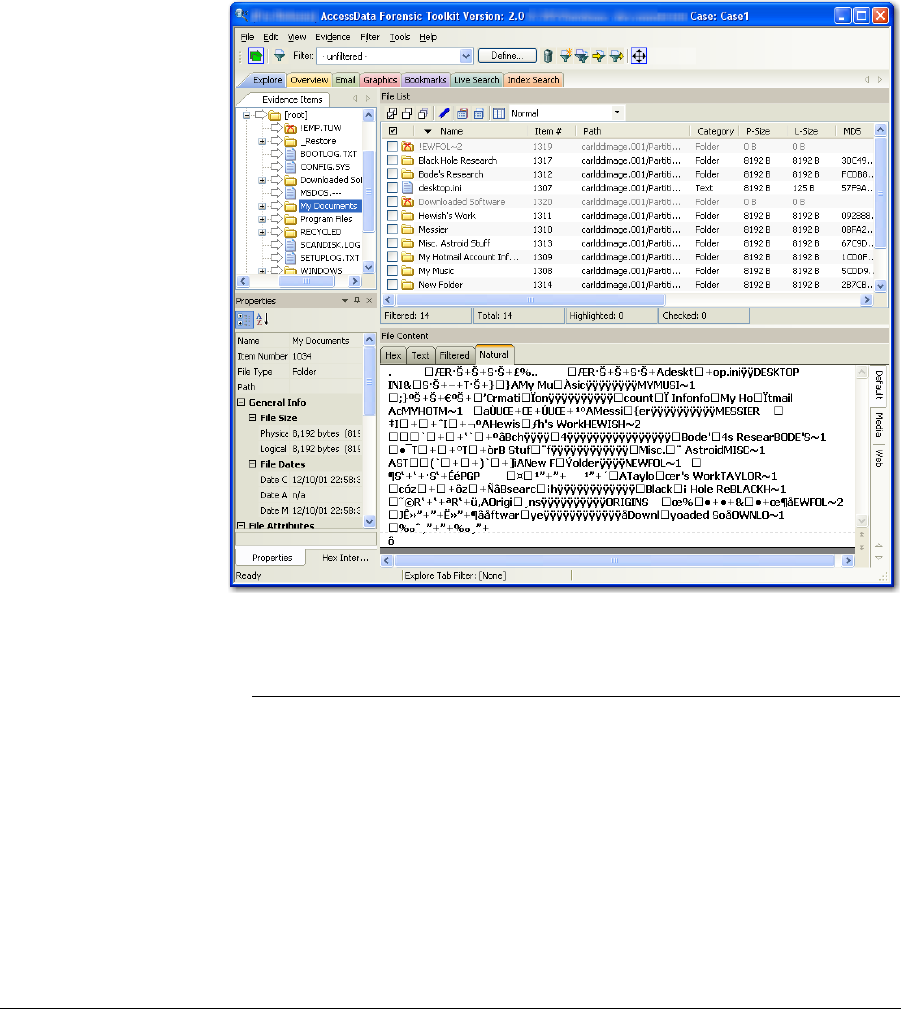Click the blue pen bookmark icon

(x=444, y=114)
